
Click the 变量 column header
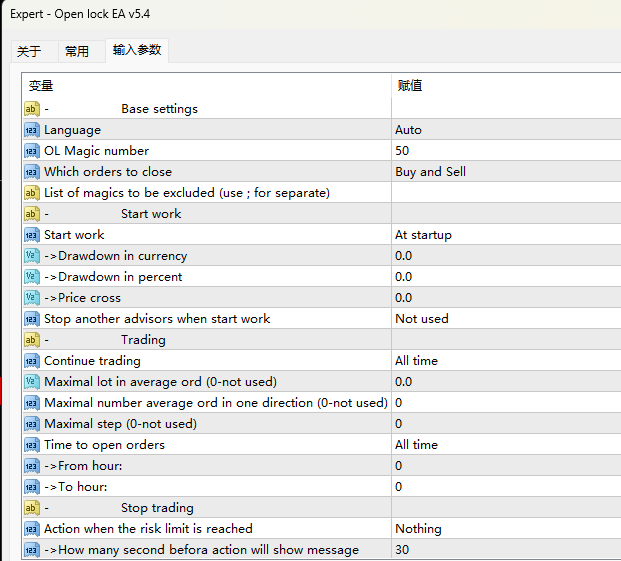pos(41,86)
